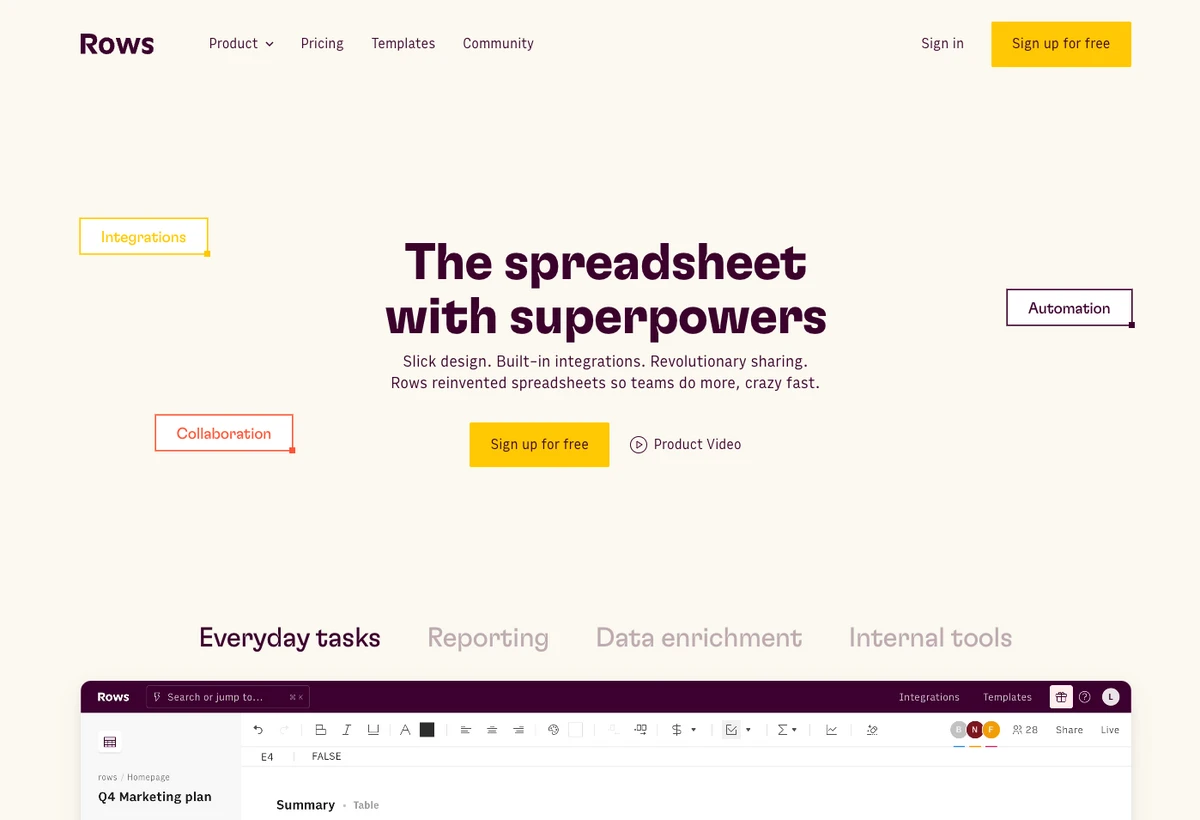The width and height of the screenshot is (1200, 820).
Task: Click the 'Summary' table heading
Action: [306, 805]
